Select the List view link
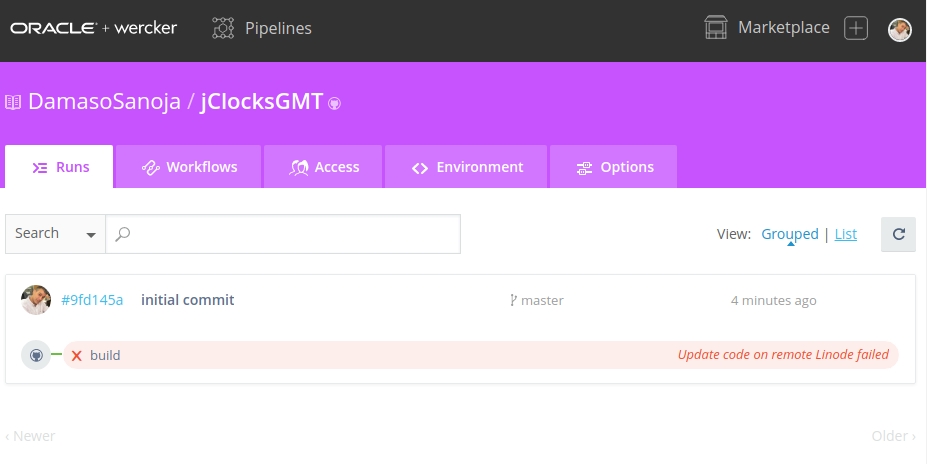The height and width of the screenshot is (464, 927). [846, 234]
